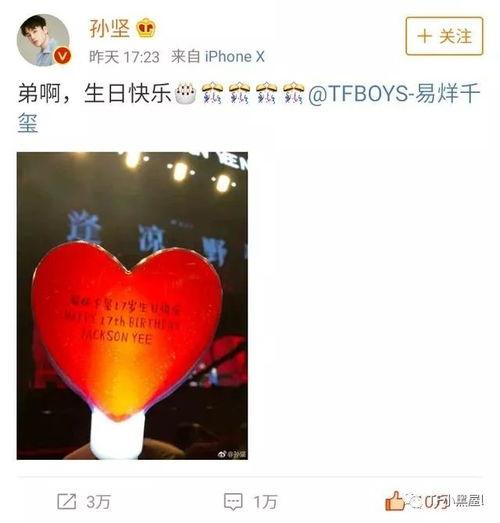Click the post text 弟啊,生日快乐
Image resolution: width=500 pixels, height=523 pixels.
click(94, 93)
